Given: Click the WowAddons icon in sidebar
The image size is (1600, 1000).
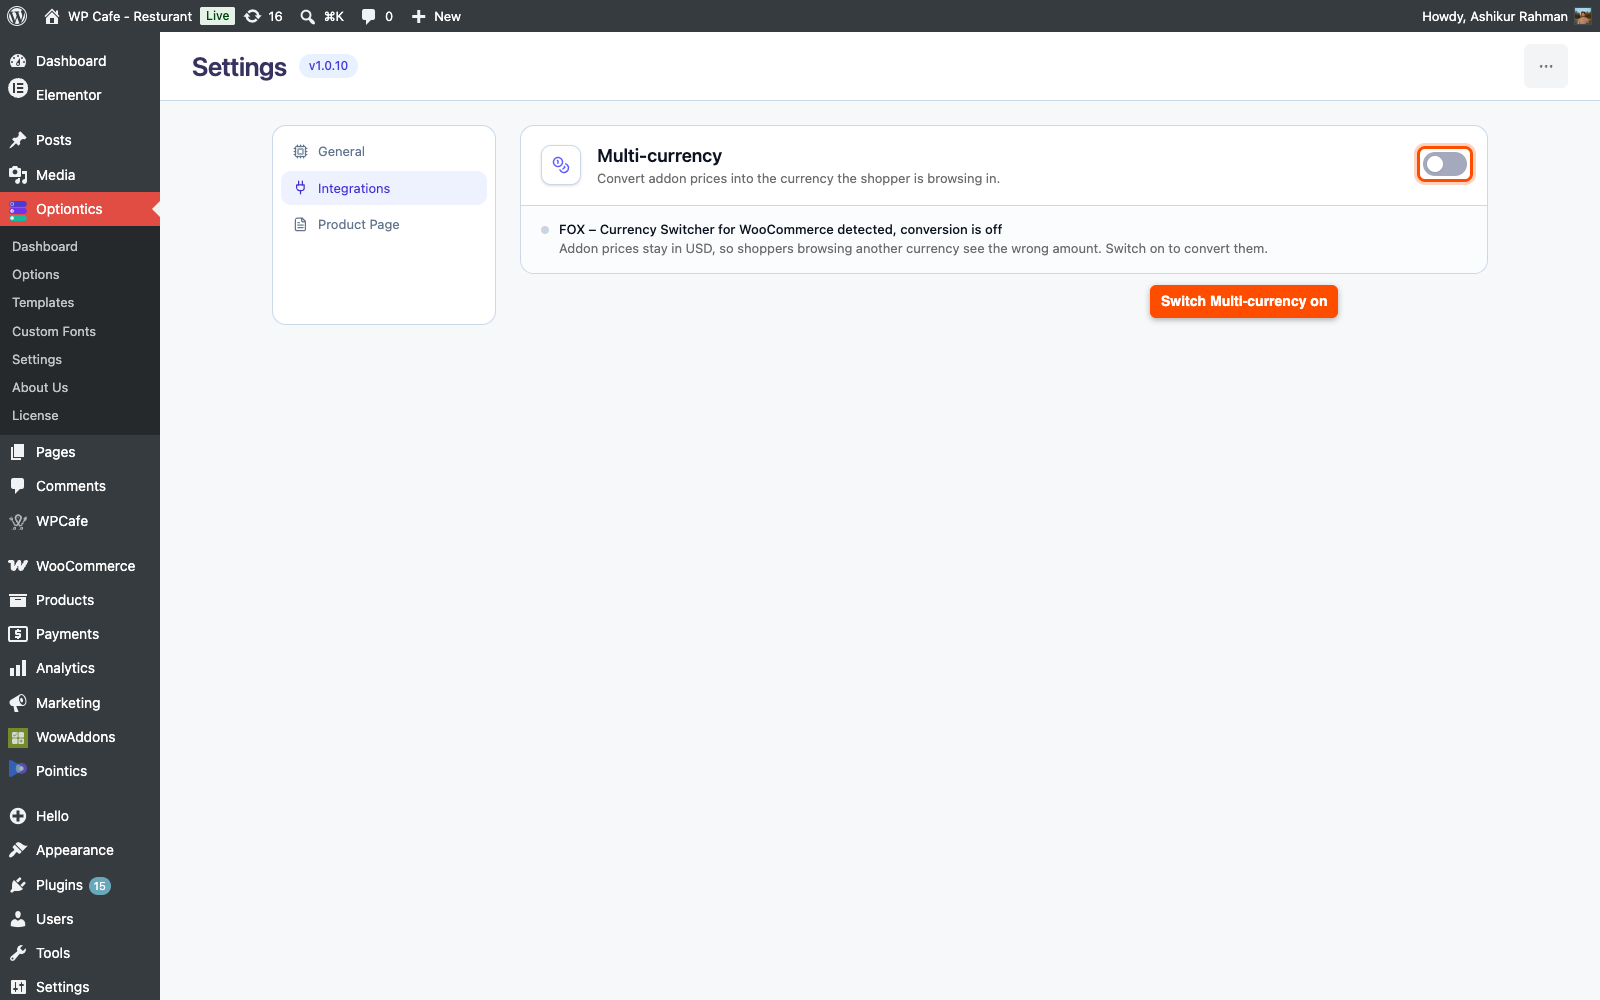Looking at the screenshot, I should pyautogui.click(x=18, y=737).
